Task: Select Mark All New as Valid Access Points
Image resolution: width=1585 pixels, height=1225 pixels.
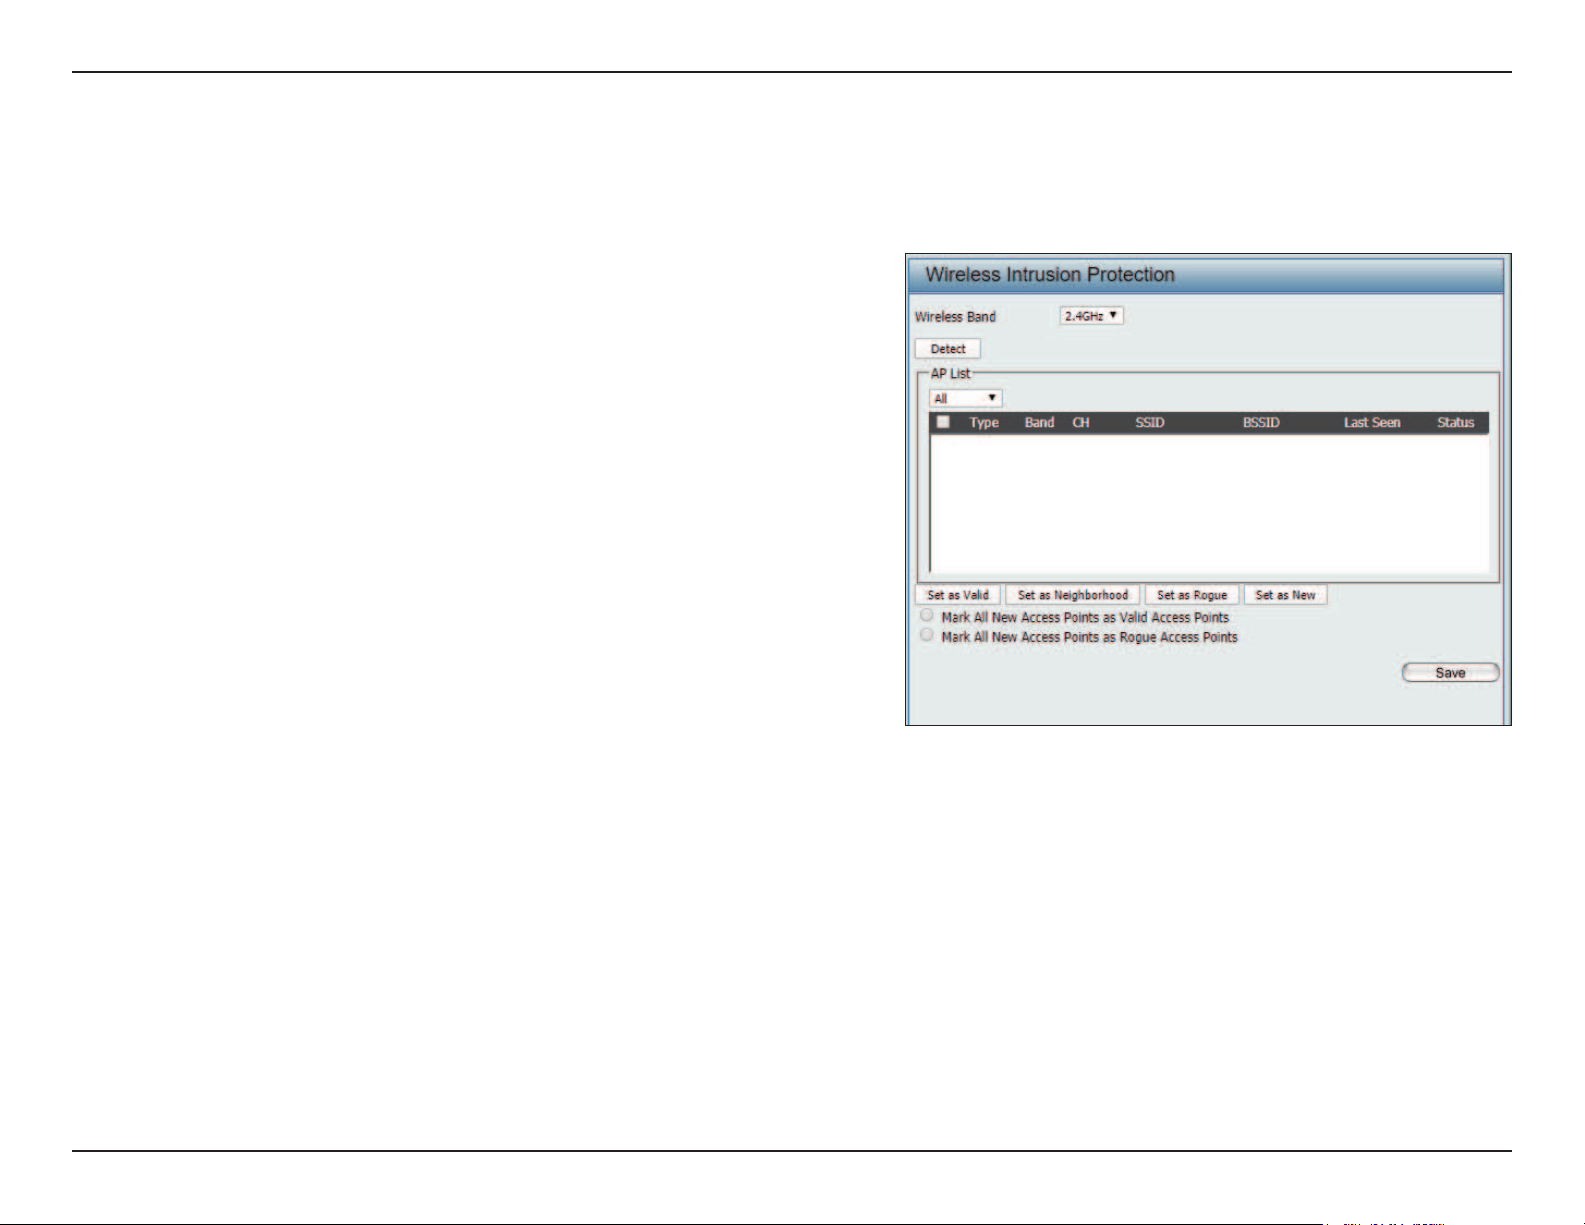Action: pos(927,616)
